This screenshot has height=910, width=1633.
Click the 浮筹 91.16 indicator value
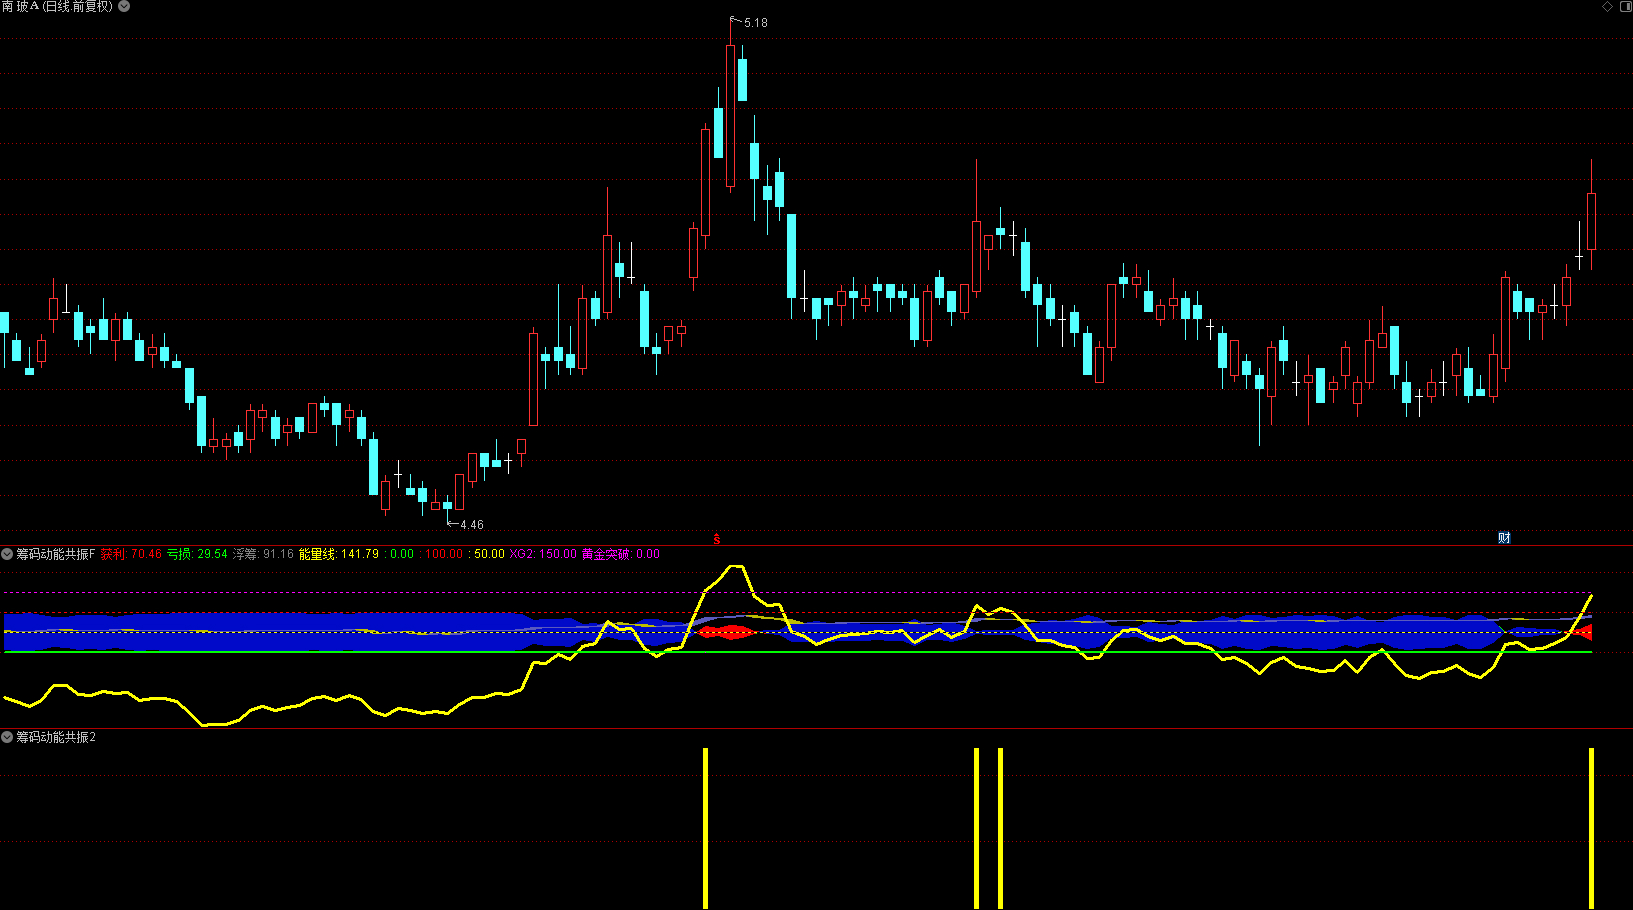[x=263, y=554]
